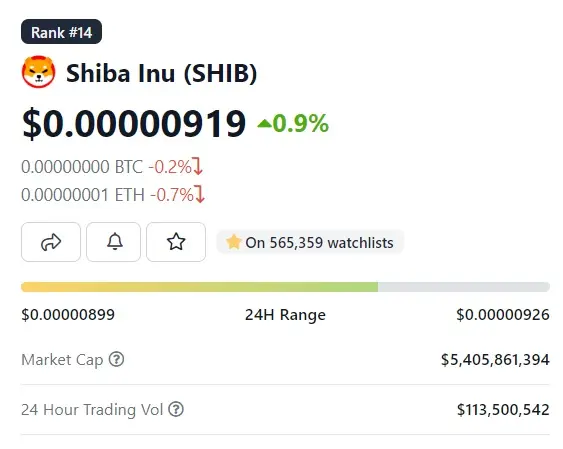563x449 pixels.
Task: Click the yellow star in watchlists badge
Action: tap(233, 242)
